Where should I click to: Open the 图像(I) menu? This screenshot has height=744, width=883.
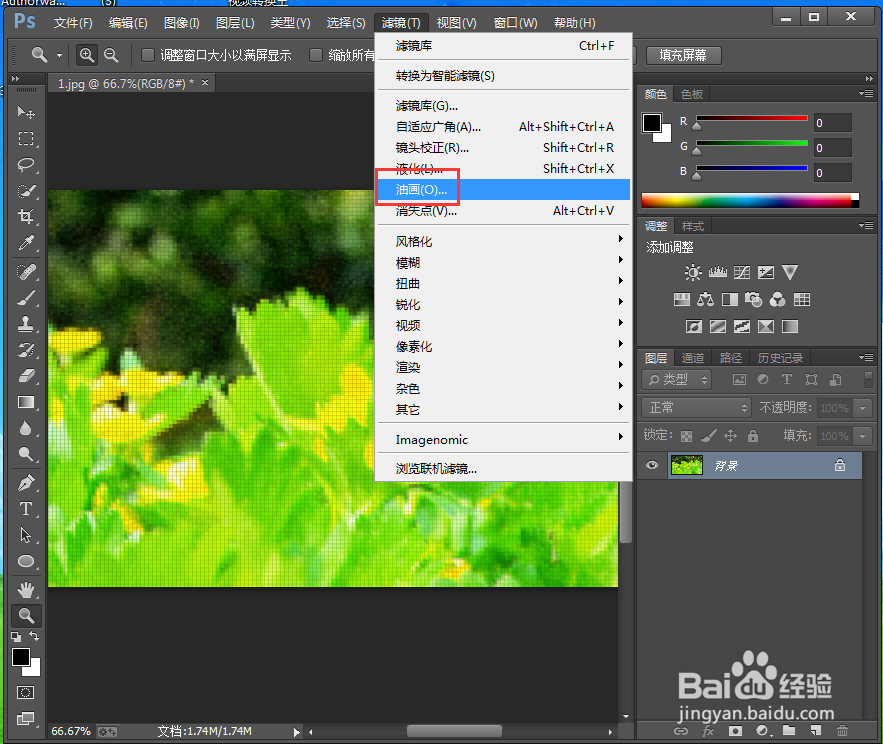pos(181,23)
